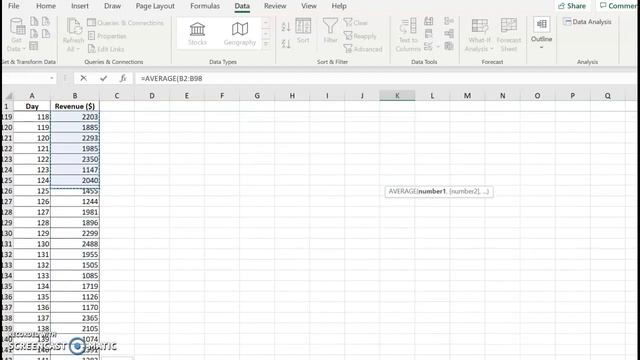Click the Edit Links button

[106, 49]
